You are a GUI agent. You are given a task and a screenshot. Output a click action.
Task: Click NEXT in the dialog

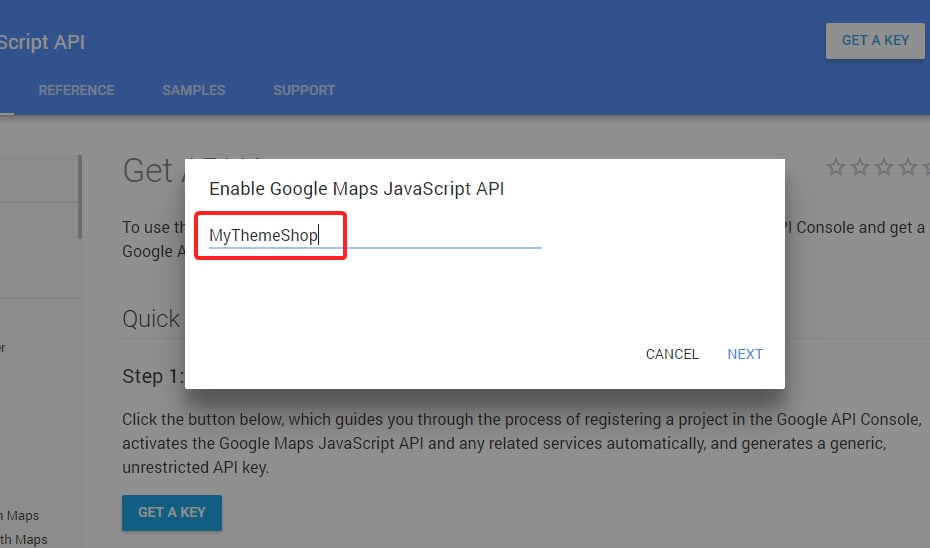[x=745, y=354]
